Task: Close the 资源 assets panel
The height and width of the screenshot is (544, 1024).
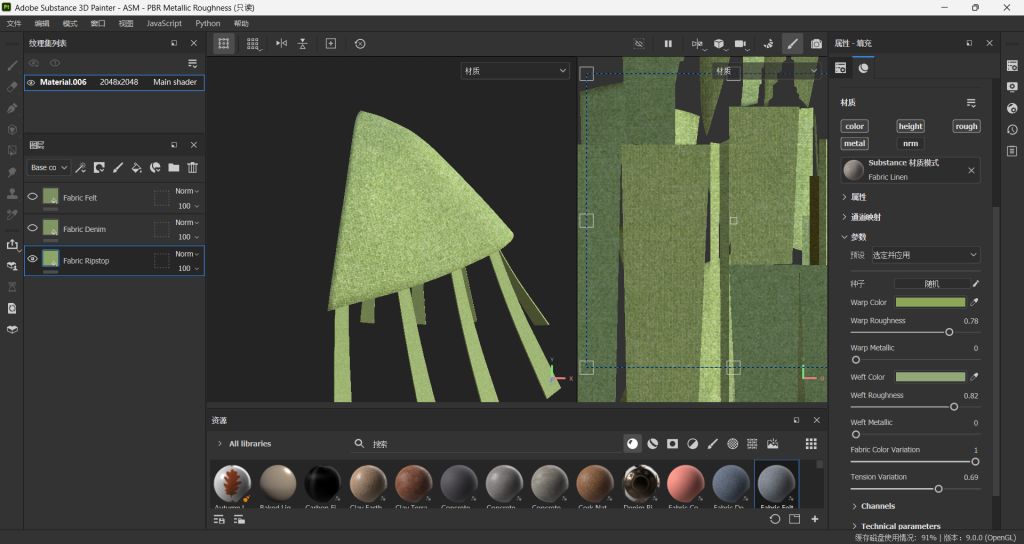Action: (816, 421)
